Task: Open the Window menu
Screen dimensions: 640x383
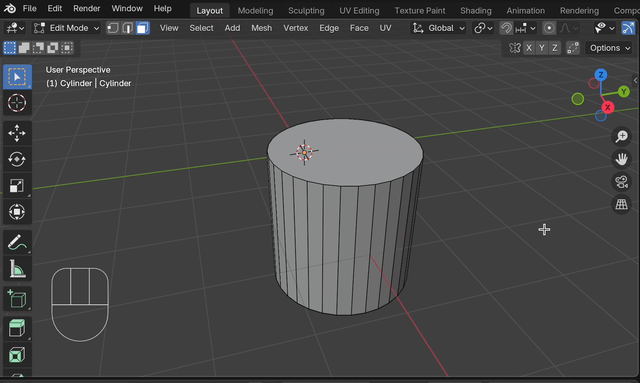Action: [x=127, y=9]
